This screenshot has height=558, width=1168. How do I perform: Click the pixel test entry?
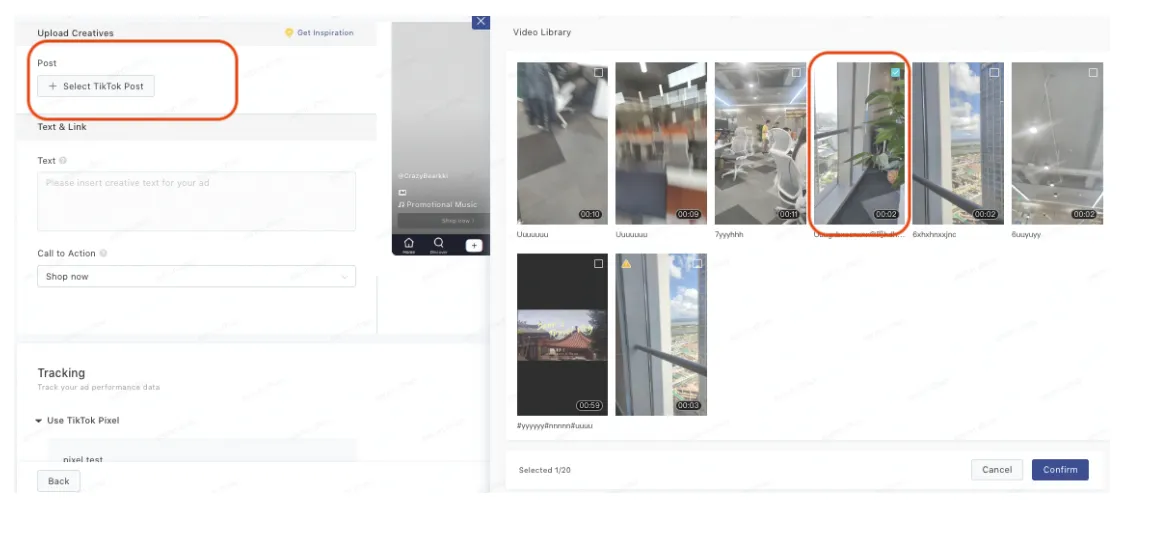[83, 460]
